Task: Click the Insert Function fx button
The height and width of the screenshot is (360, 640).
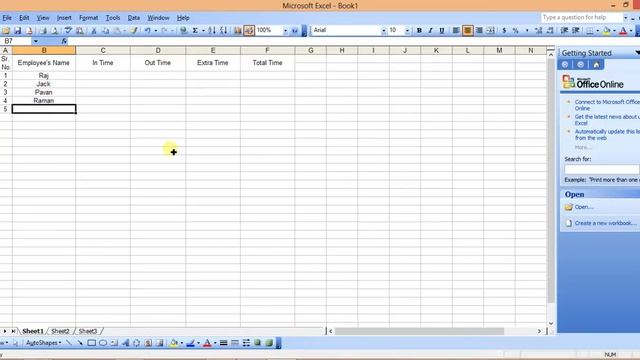Action: point(64,41)
